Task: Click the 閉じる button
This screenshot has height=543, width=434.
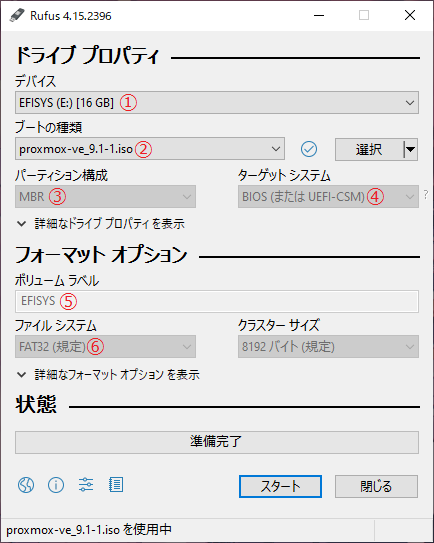Action: 376,487
